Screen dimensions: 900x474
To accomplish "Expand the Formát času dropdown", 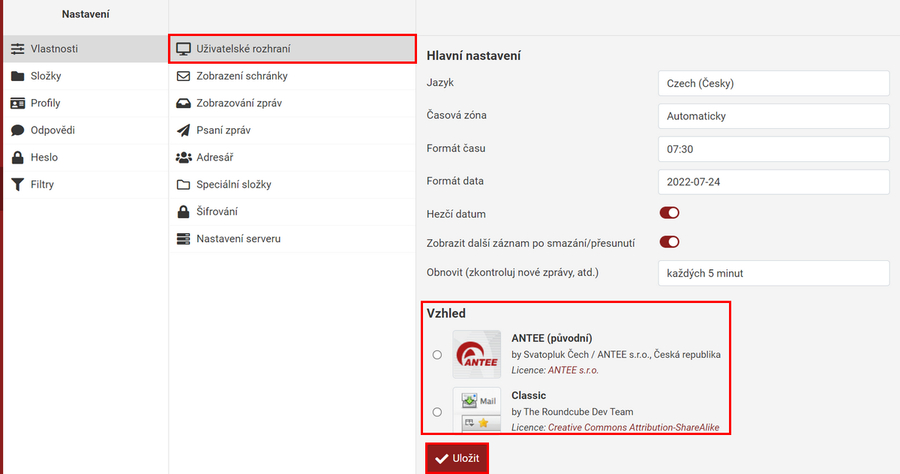I will 773,149.
